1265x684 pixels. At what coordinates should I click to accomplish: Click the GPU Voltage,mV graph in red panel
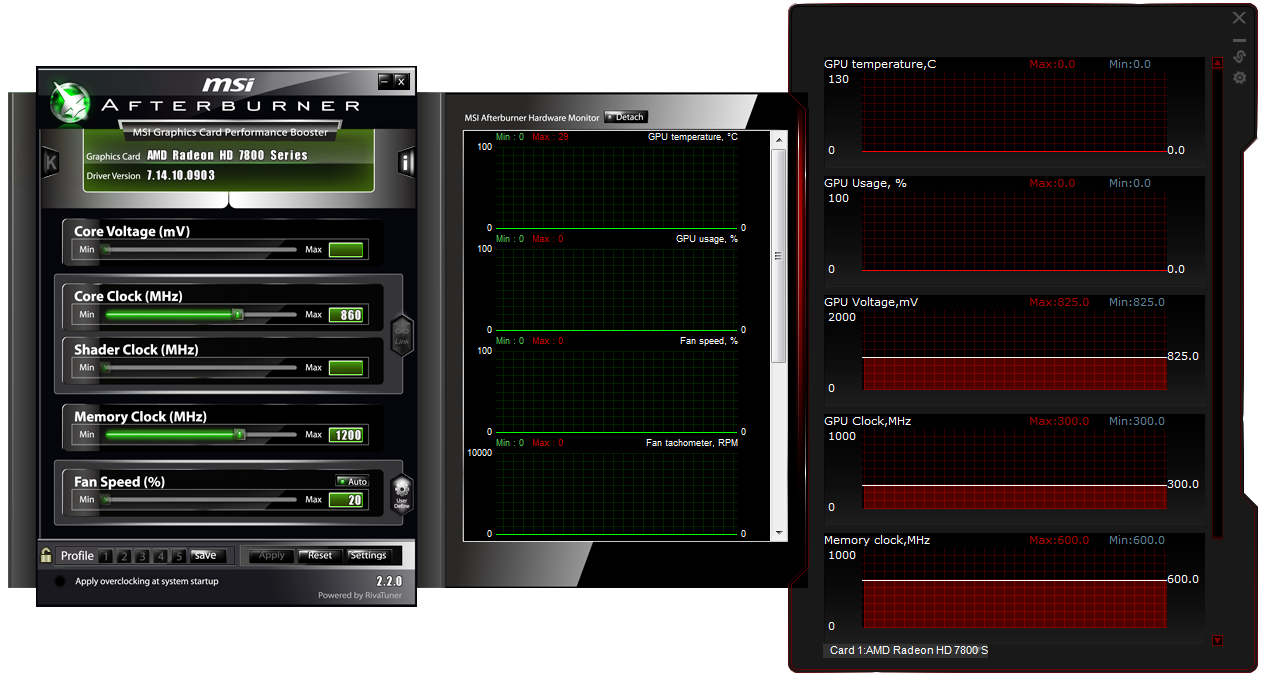[x=1014, y=349]
